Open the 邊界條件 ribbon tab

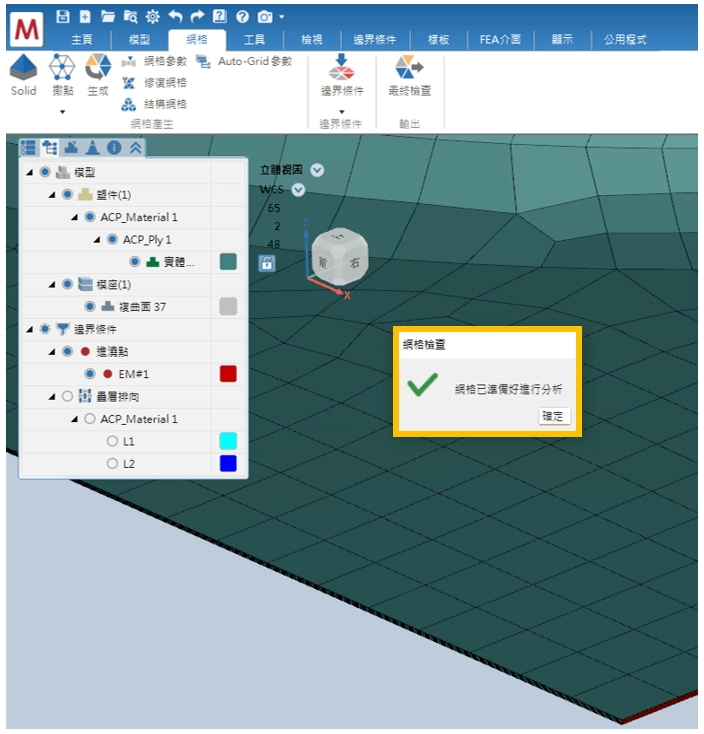tap(375, 40)
